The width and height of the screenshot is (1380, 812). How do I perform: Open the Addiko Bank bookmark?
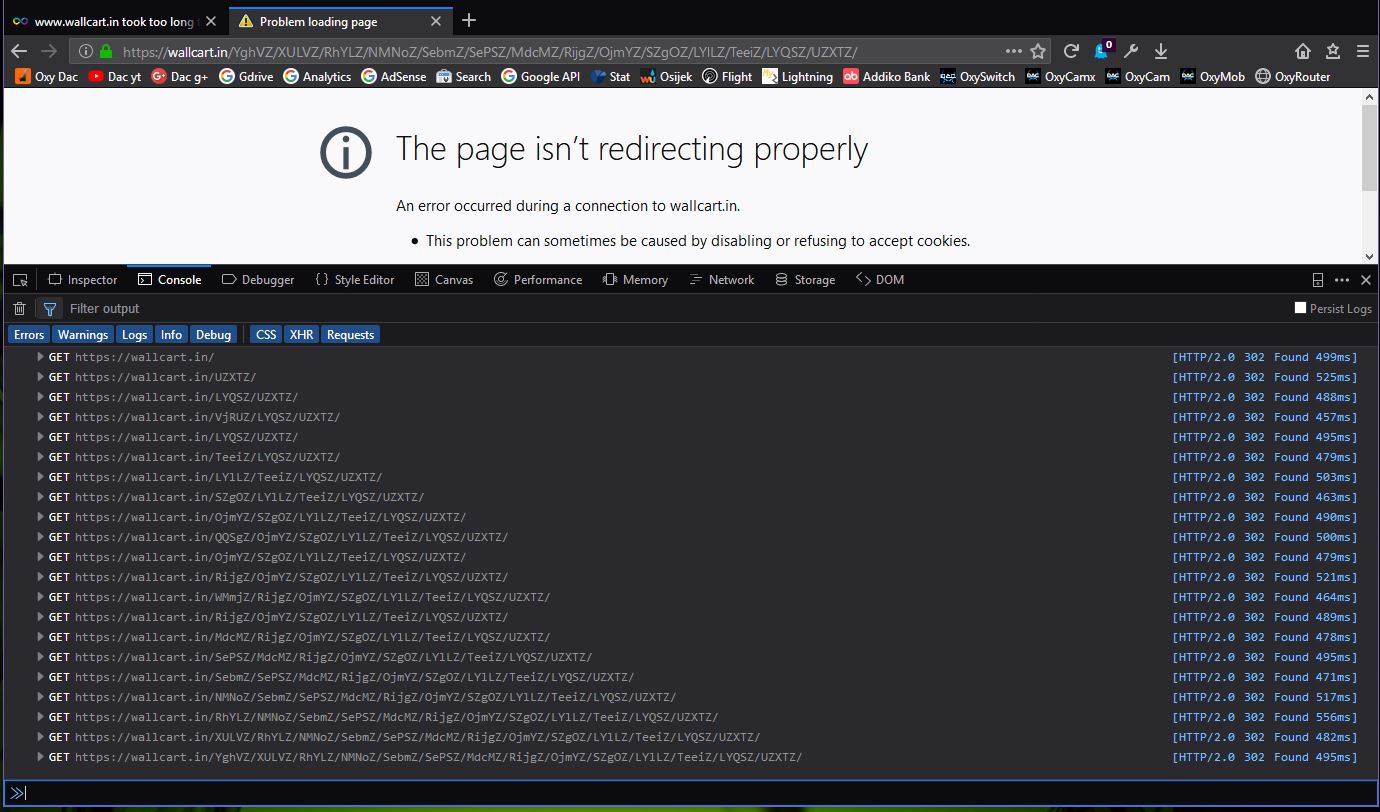(x=886, y=77)
